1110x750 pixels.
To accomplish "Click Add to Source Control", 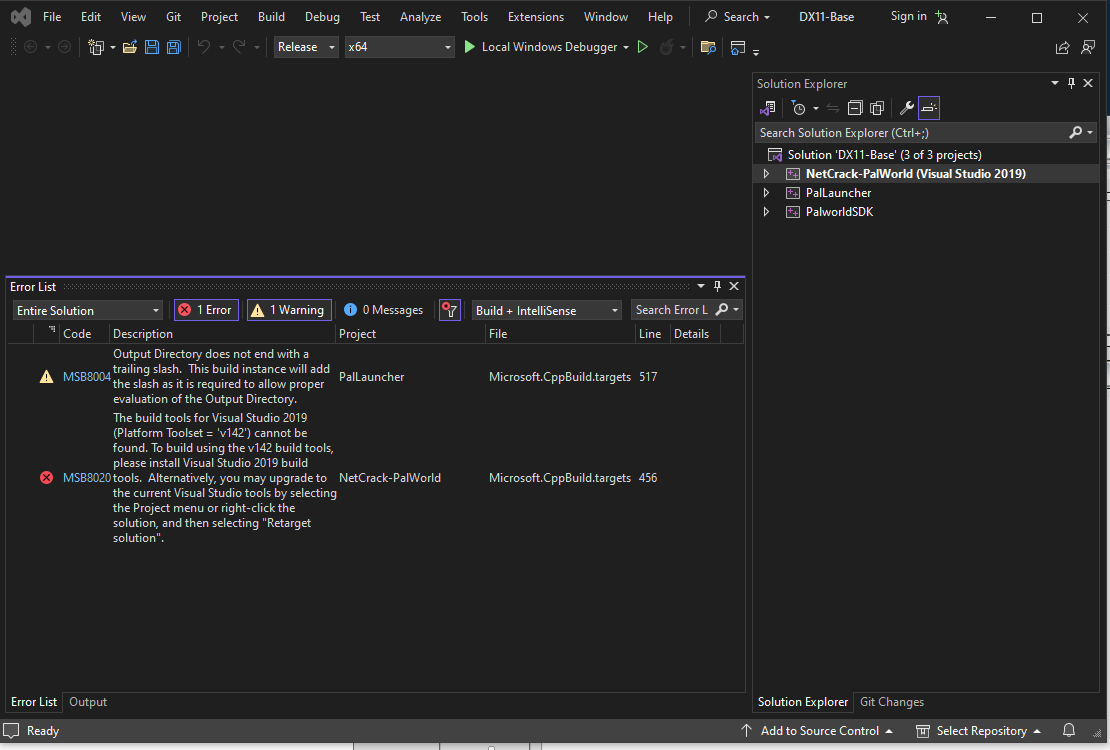I will [x=816, y=731].
